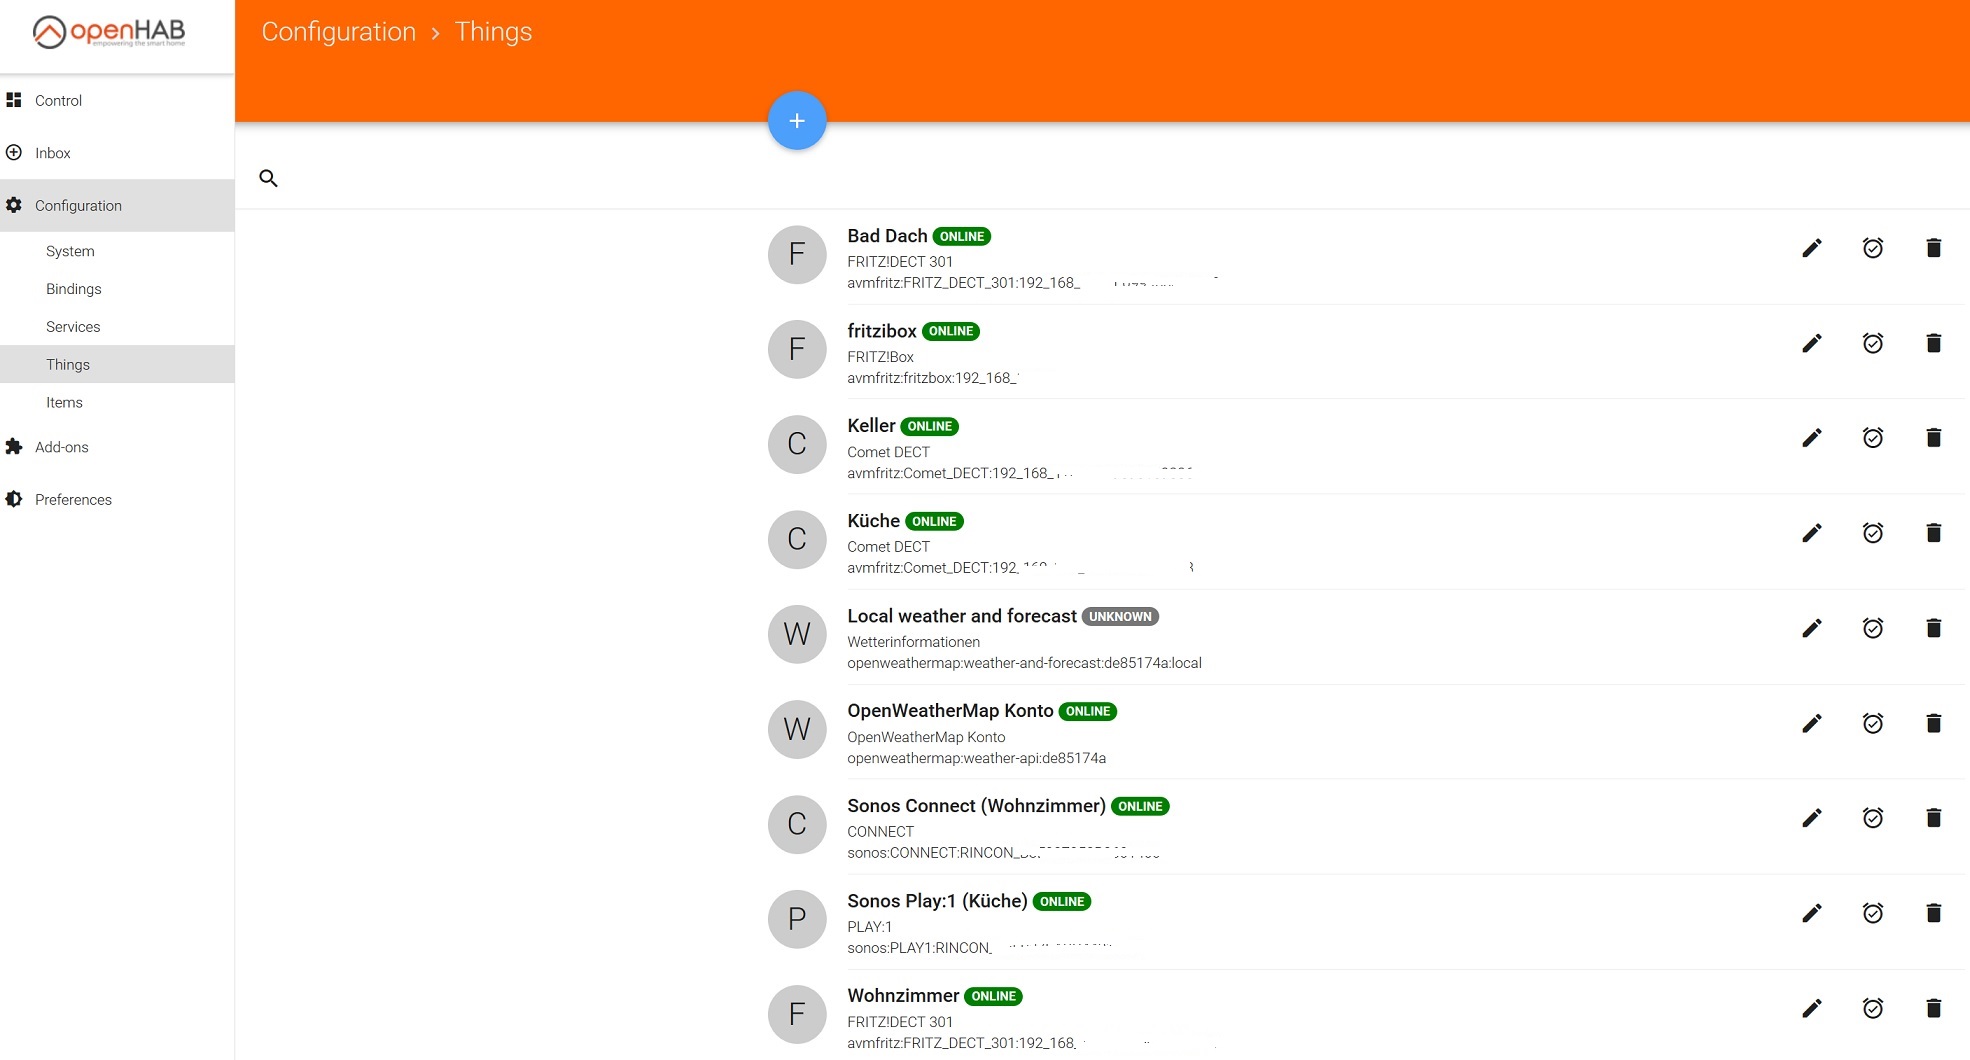1970x1060 pixels.
Task: Open alarm clock icon for Wohnzimmer
Action: click(1873, 1008)
